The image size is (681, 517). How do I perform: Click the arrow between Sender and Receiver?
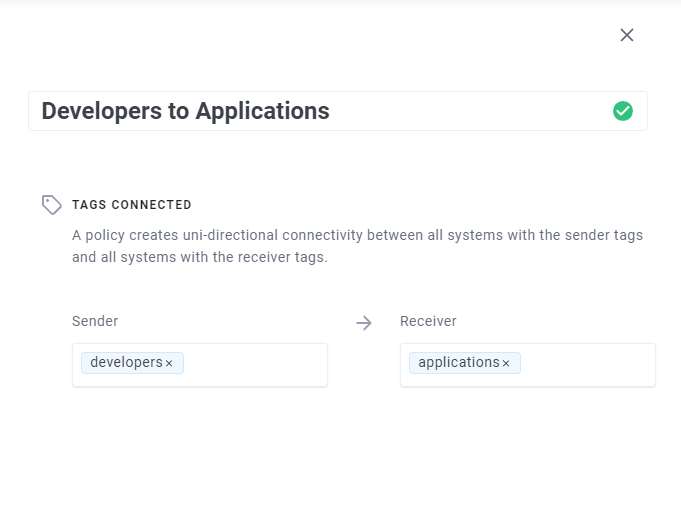(x=364, y=323)
